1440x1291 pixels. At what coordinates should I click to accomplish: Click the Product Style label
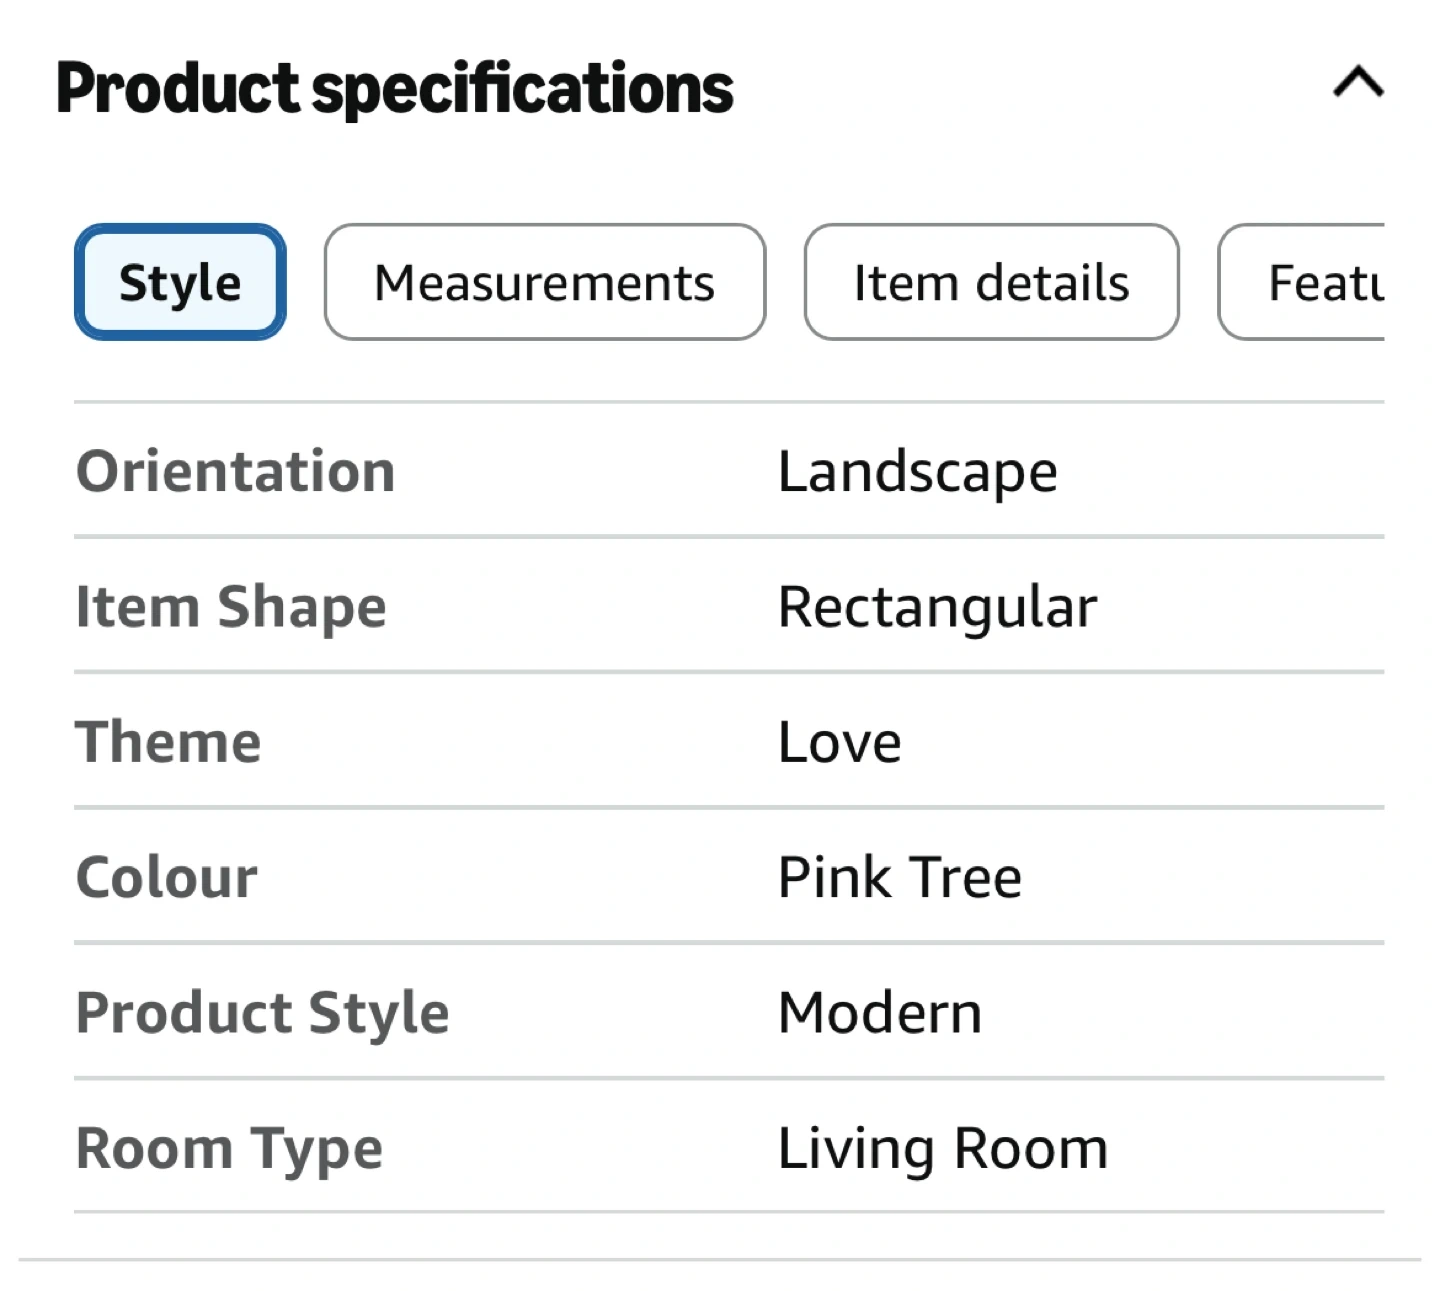262,1012
